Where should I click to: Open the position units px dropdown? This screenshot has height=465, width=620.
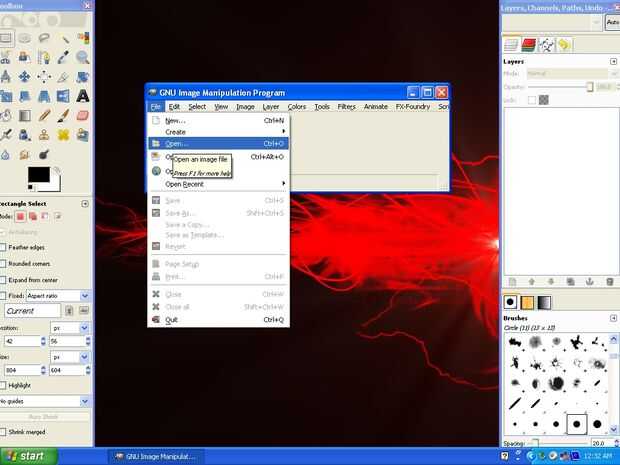tap(70, 328)
